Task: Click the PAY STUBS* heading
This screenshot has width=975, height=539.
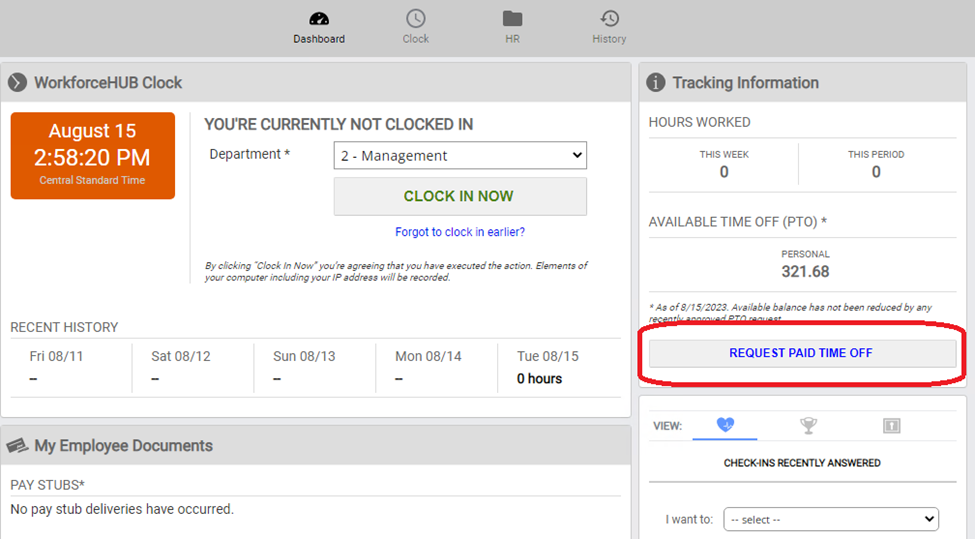Action: 47,485
